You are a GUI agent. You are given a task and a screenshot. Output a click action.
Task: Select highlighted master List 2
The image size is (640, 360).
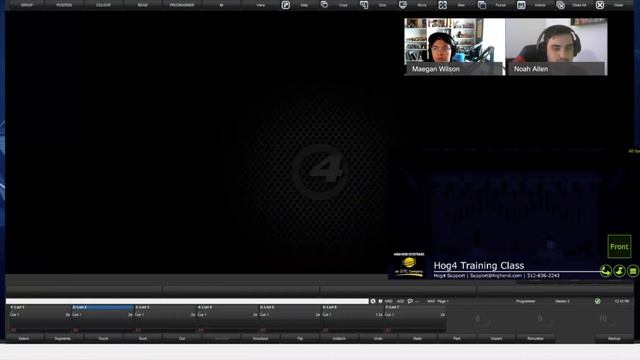[102, 319]
